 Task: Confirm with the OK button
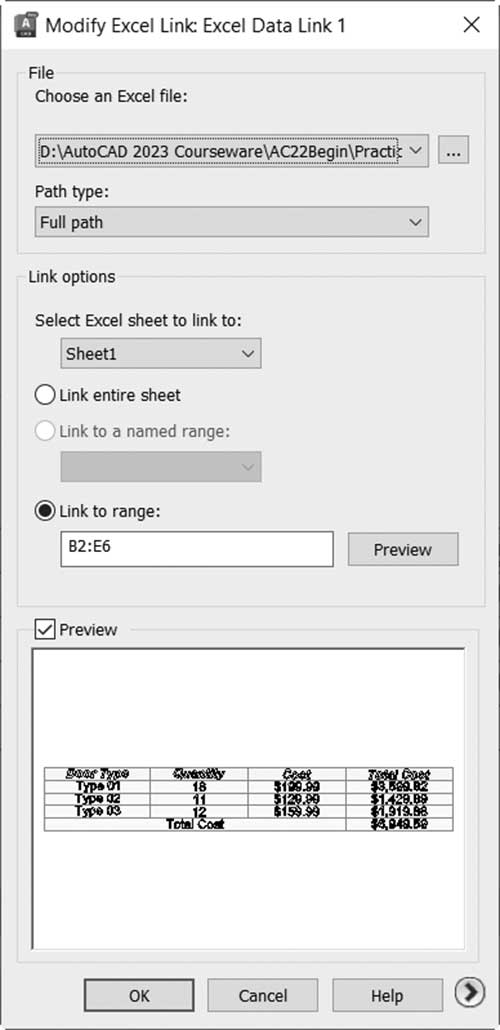tap(139, 995)
